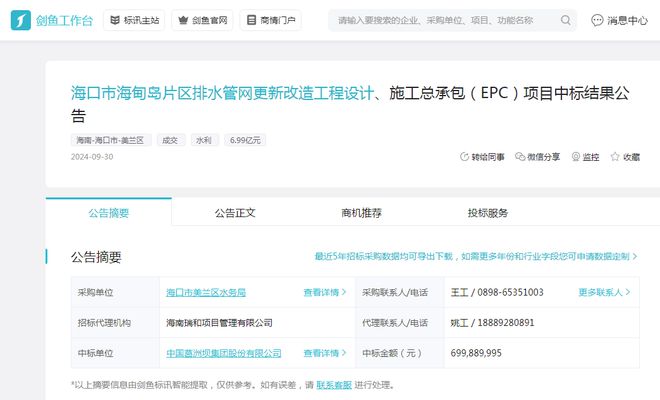Screen dimensions: 660x400
Task: Click the 转给同事 forward icon
Action: pos(464,157)
